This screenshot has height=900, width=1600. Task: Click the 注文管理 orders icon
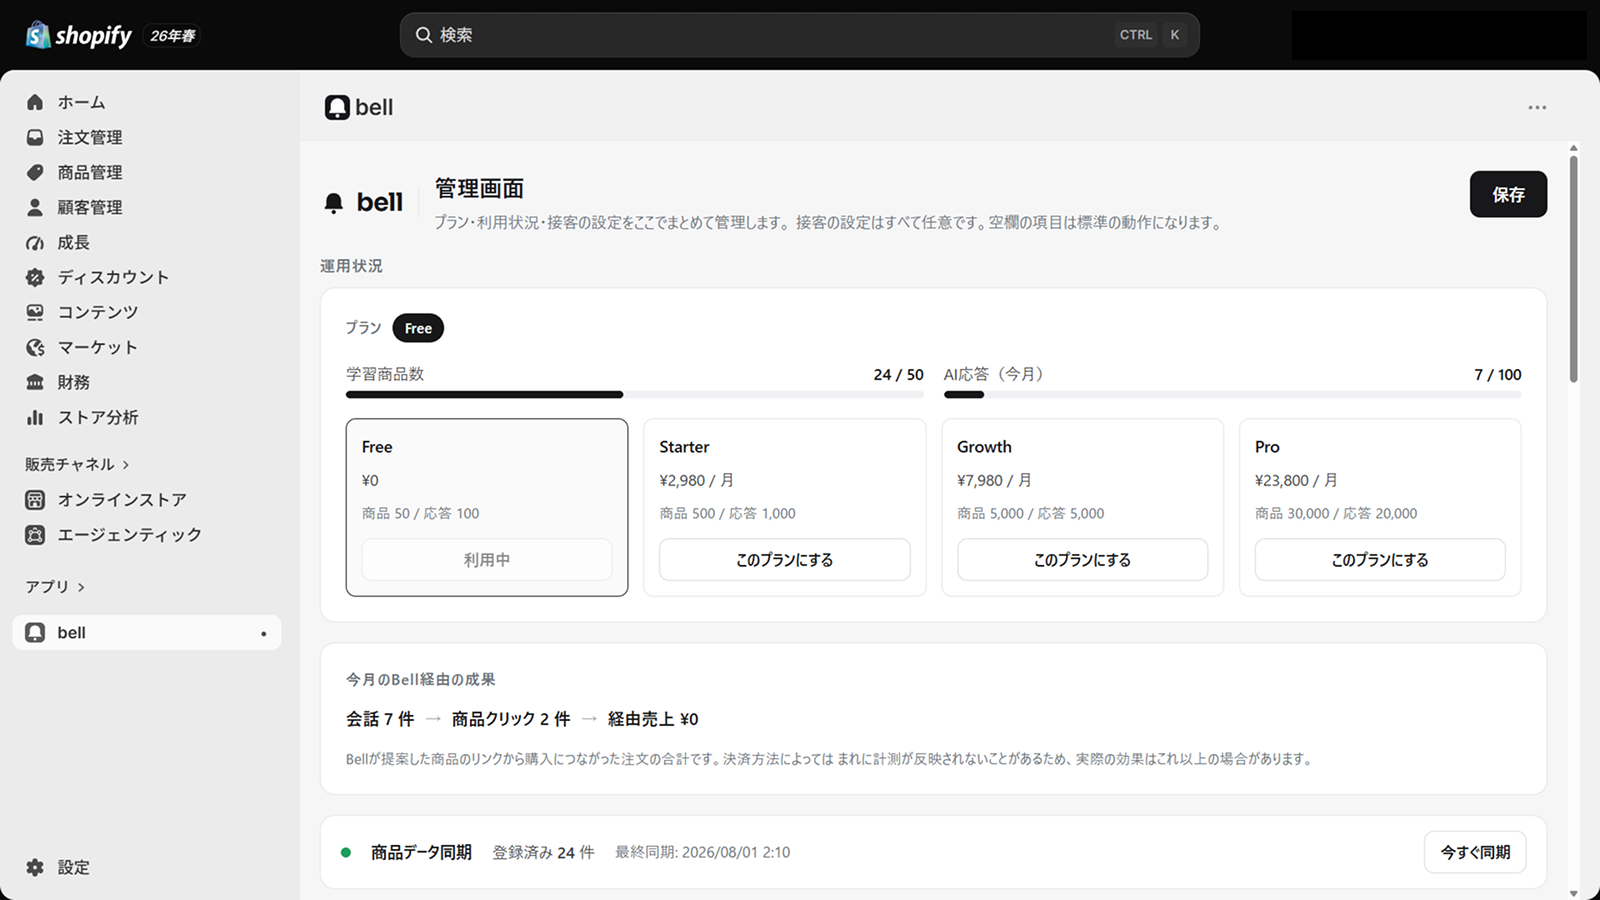click(35, 137)
